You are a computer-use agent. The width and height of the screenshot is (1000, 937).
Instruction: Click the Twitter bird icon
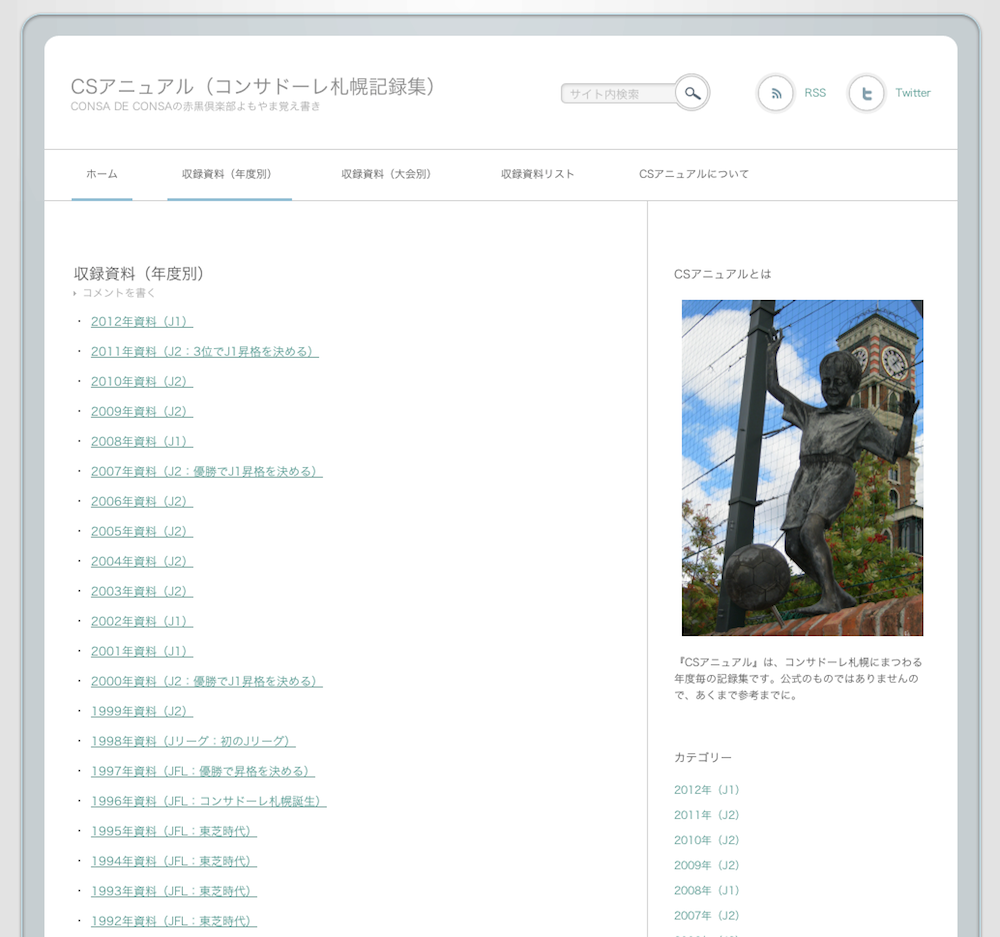coord(866,93)
